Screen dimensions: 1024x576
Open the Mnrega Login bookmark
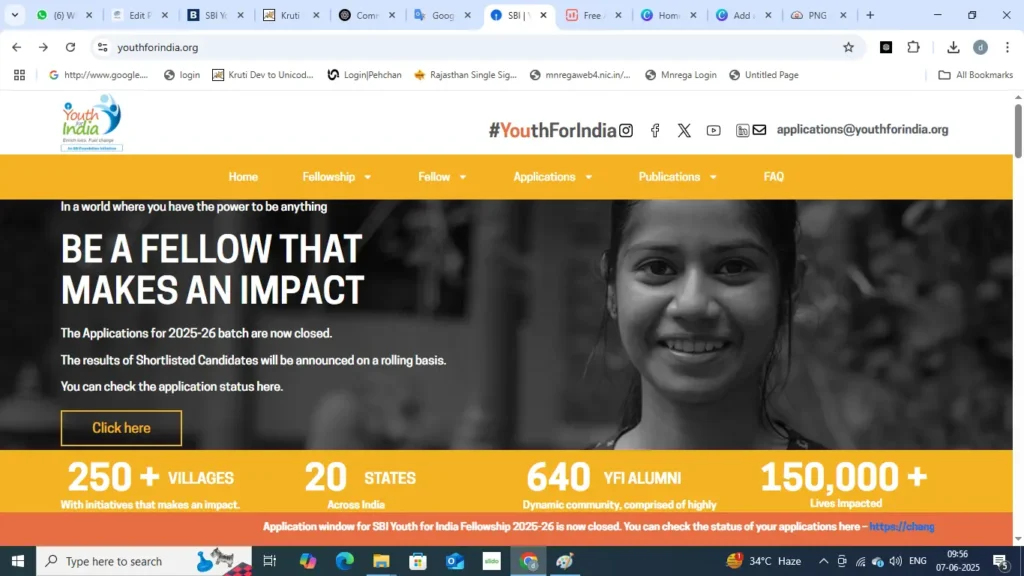[x=680, y=75]
